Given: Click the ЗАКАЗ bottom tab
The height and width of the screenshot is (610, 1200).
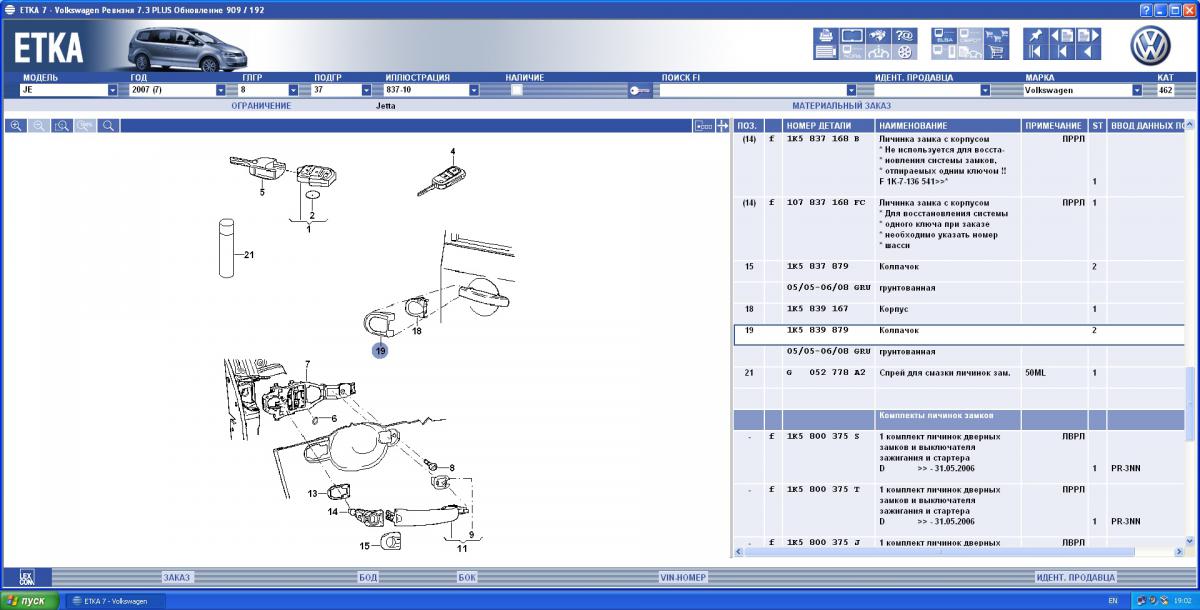Looking at the screenshot, I should click(176, 577).
